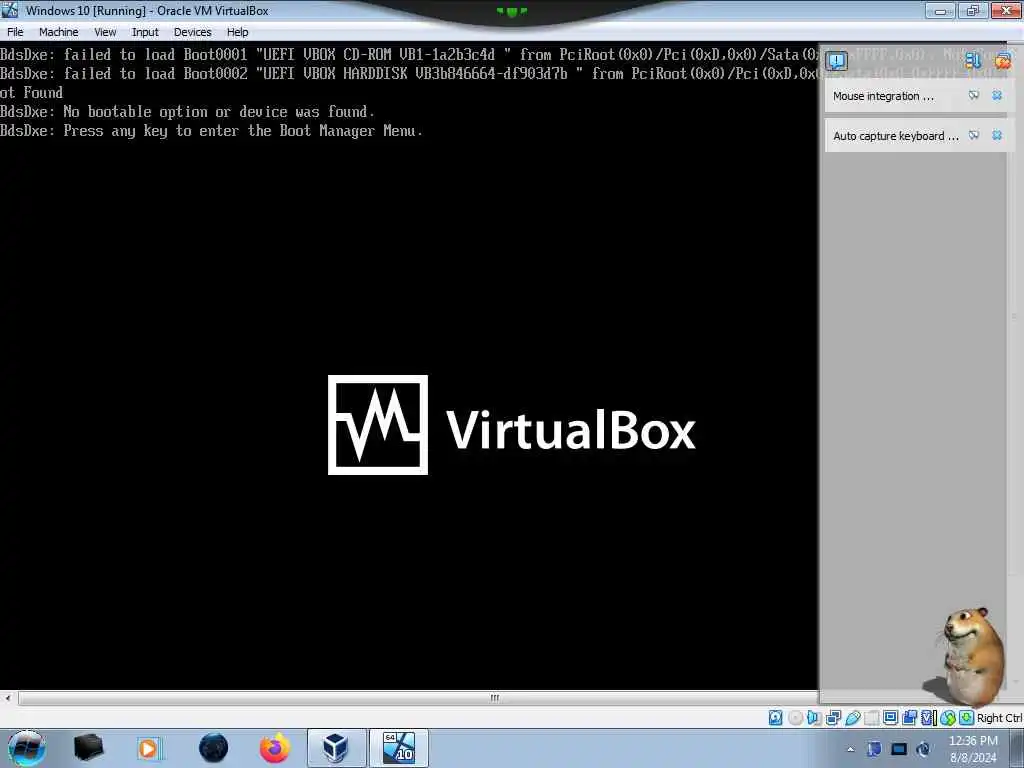Click the left arrow of the horizontal scrollbar
This screenshot has width=1024, height=768.
[8, 698]
